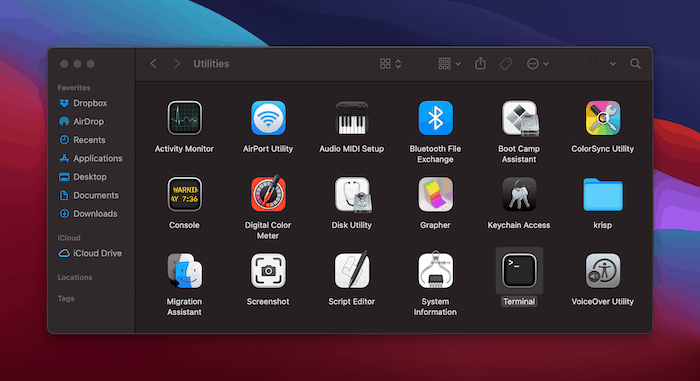The width and height of the screenshot is (700, 381).
Task: Select the ColorSync Utility icon
Action: pyautogui.click(x=603, y=118)
